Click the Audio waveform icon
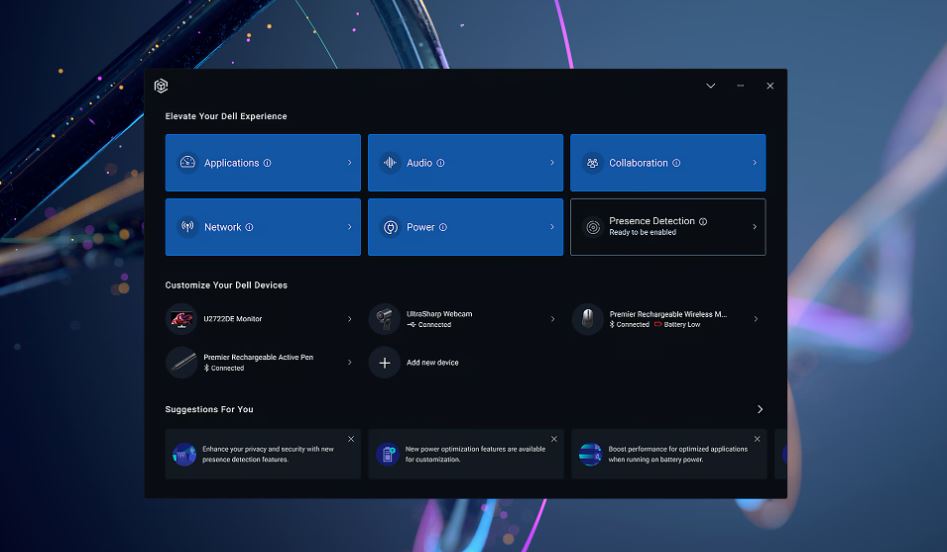The height and width of the screenshot is (552, 947). click(390, 162)
